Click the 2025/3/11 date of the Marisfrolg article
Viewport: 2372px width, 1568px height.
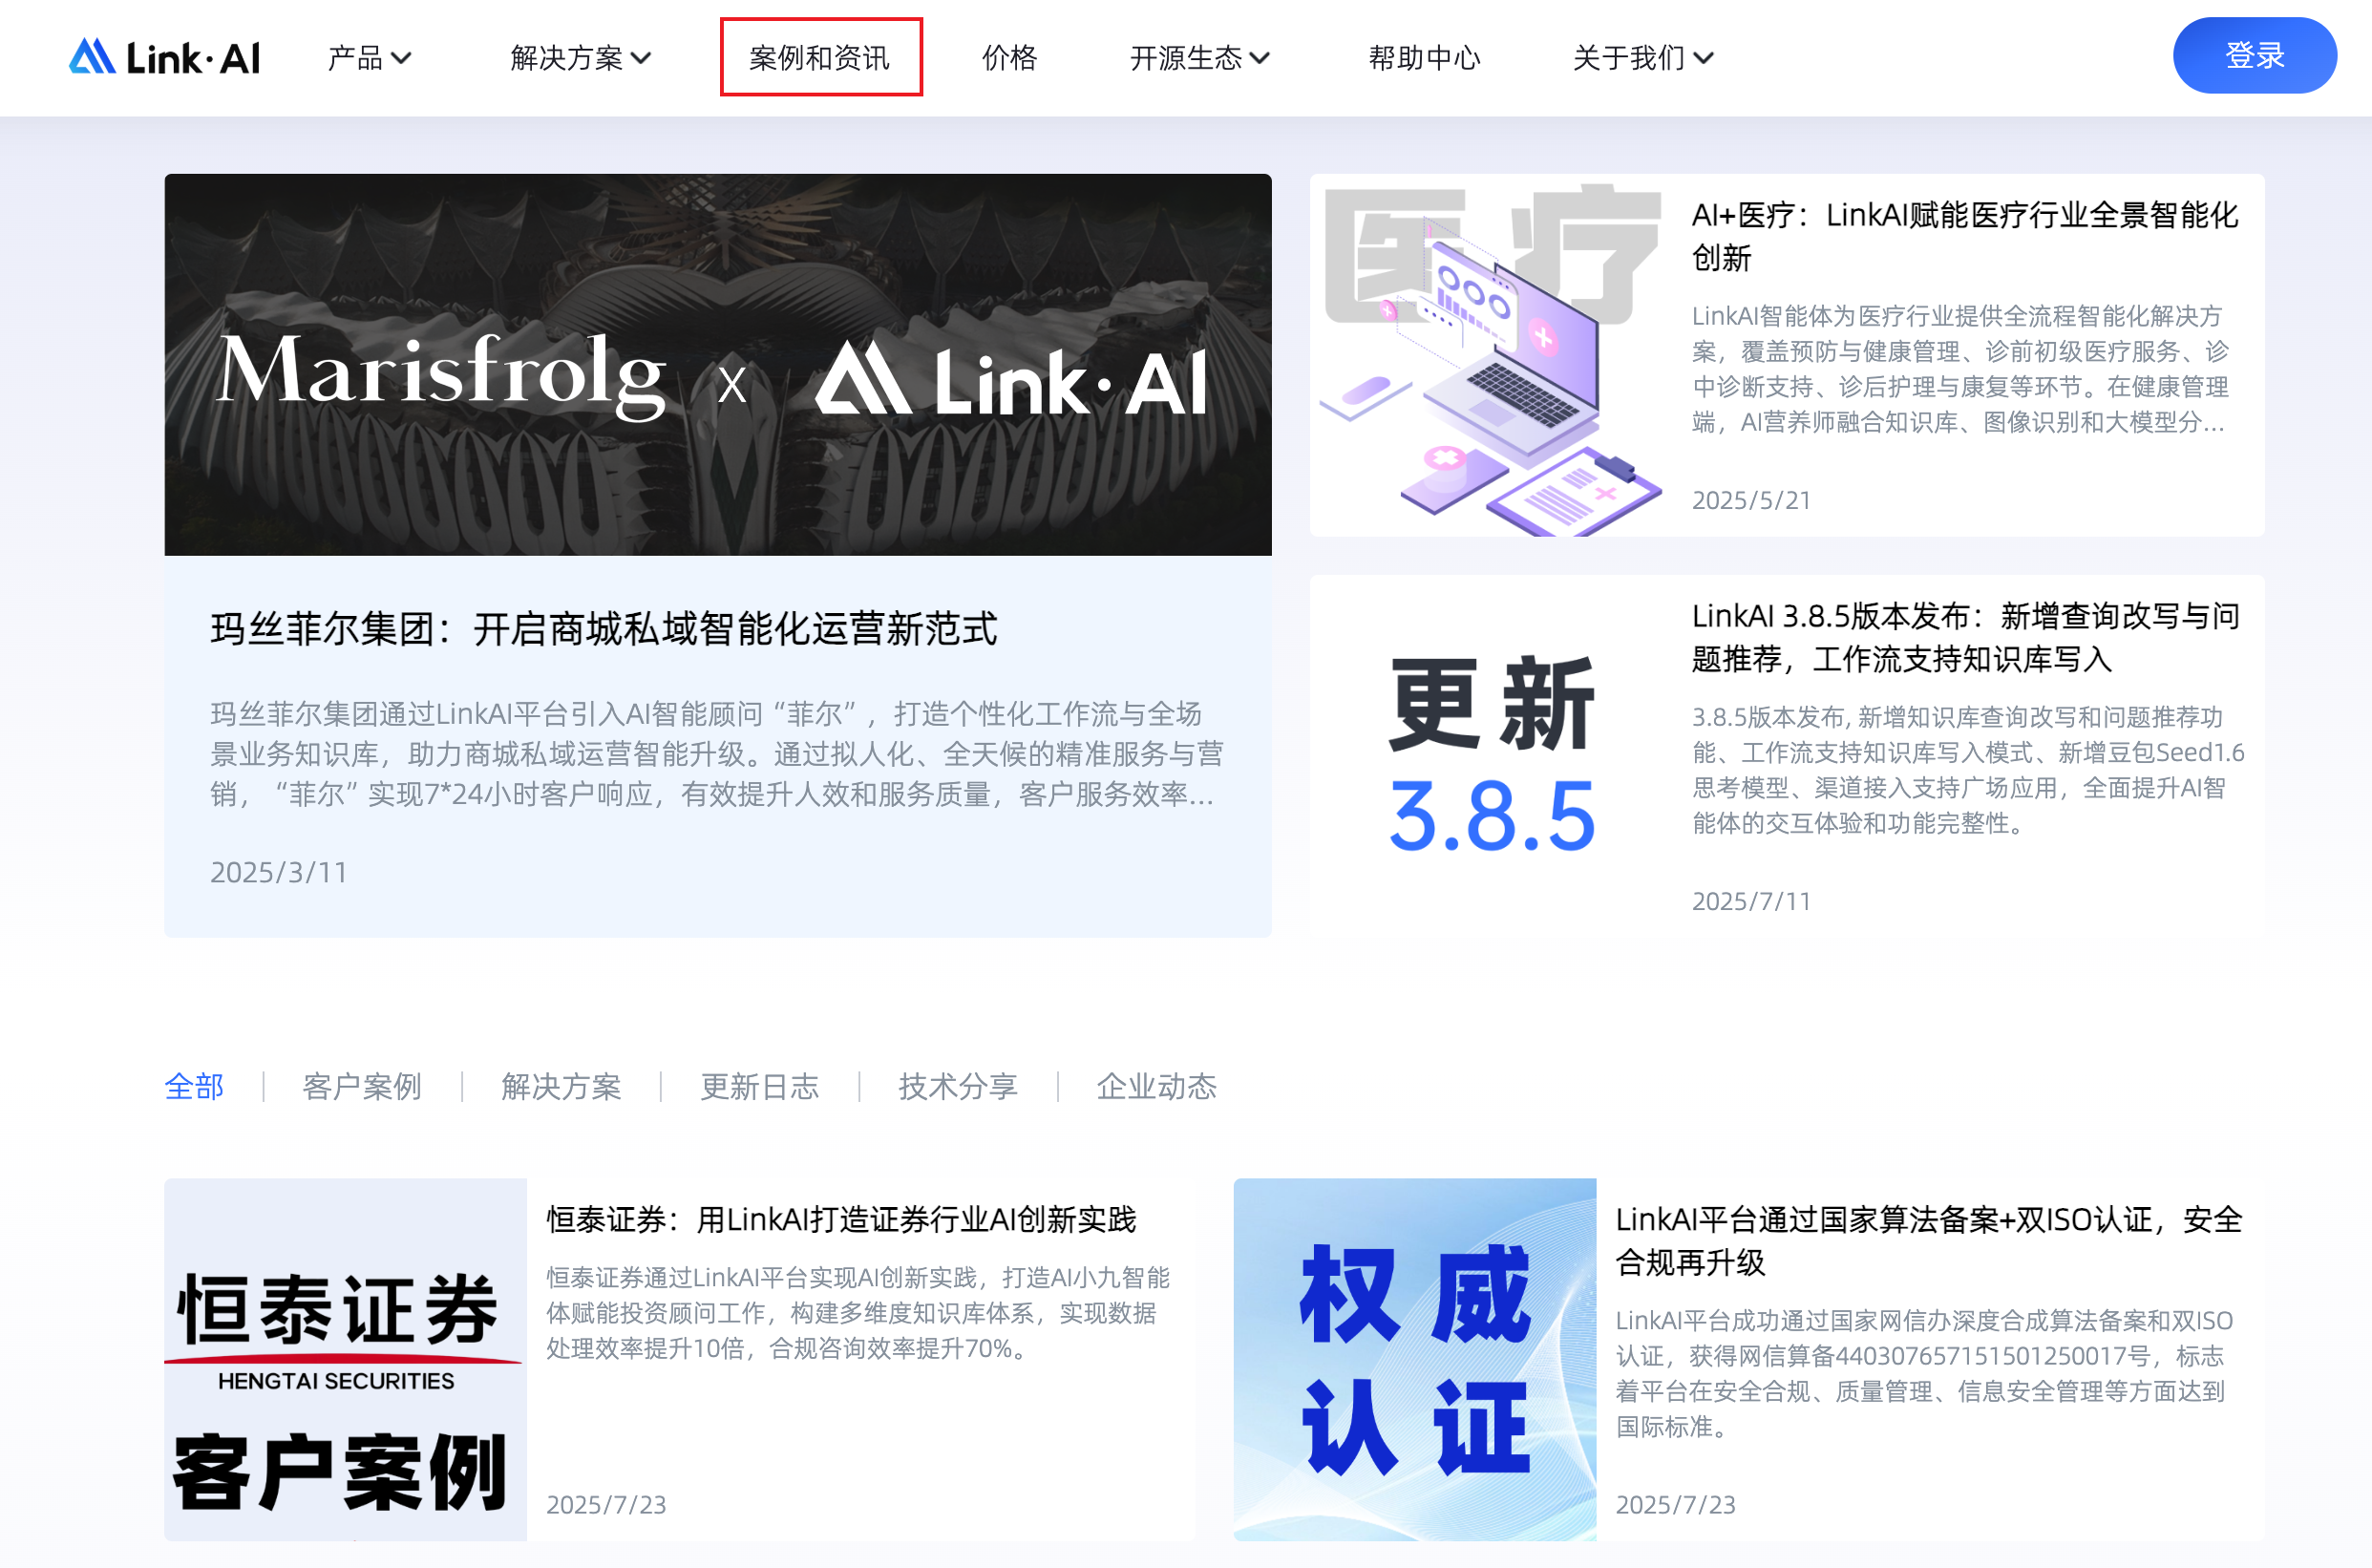tap(279, 873)
